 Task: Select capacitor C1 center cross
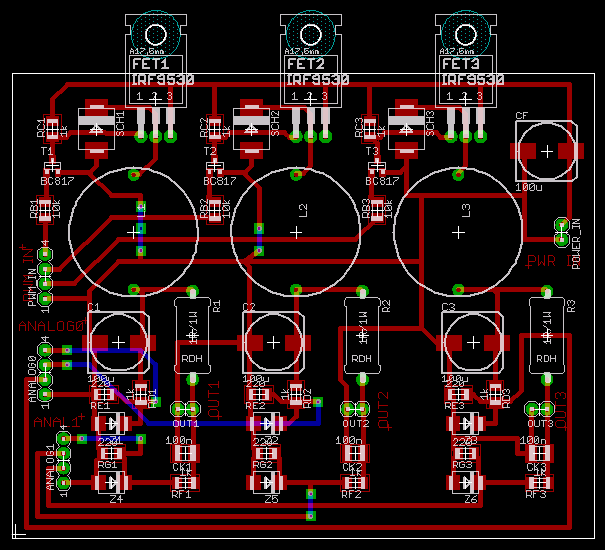pos(118,342)
